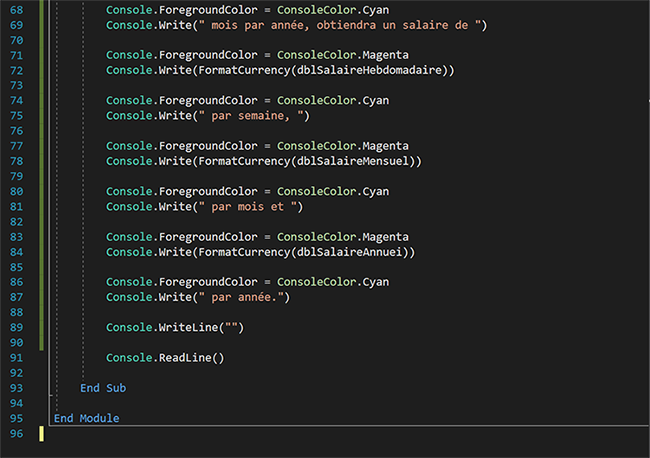Click line number 82 in the gutter
The height and width of the screenshot is (458, 650).
pyautogui.click(x=17, y=222)
